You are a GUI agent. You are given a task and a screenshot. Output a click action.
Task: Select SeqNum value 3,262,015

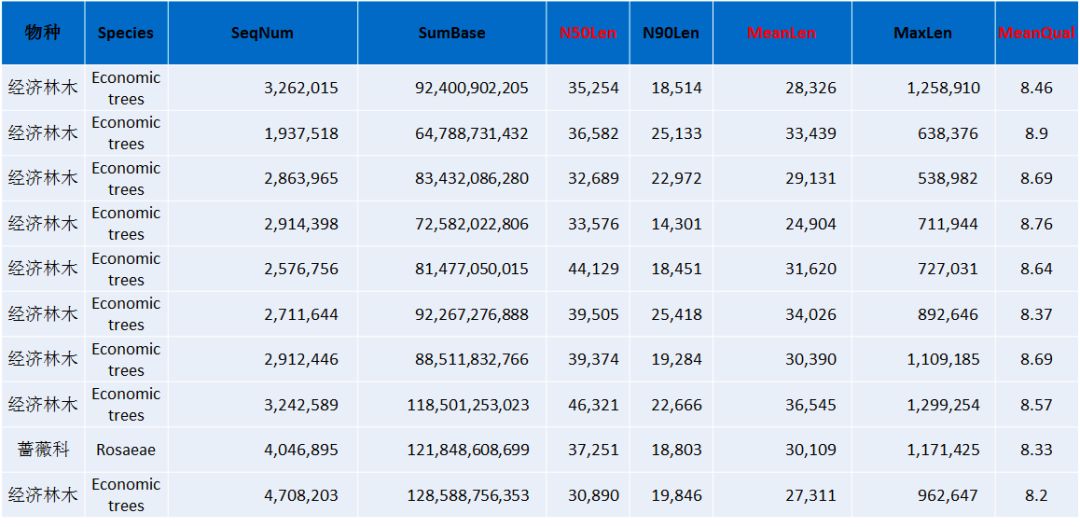pyautogui.click(x=301, y=88)
